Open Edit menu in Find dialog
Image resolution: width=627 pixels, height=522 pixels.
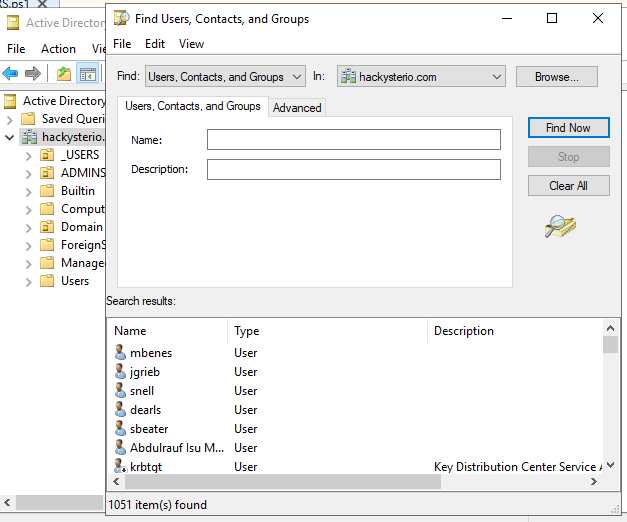(x=155, y=44)
